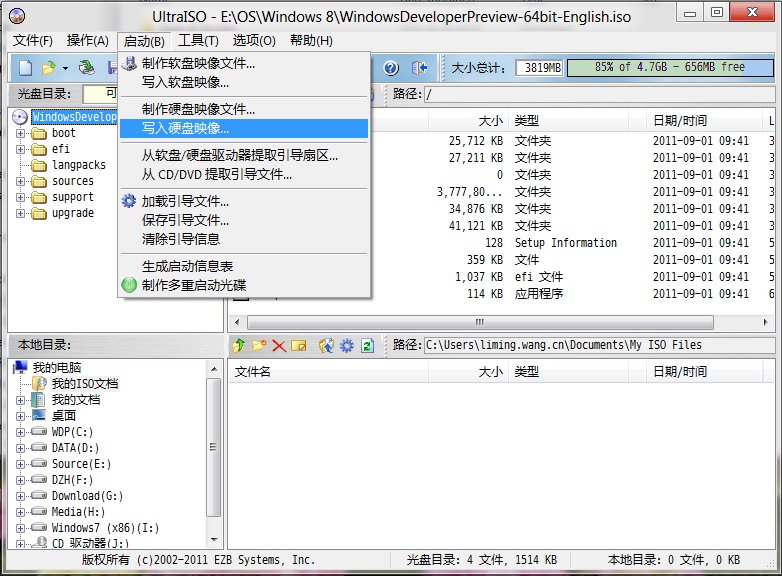Expand the boot folder node
Image resolution: width=782 pixels, height=576 pixels.
coord(20,133)
